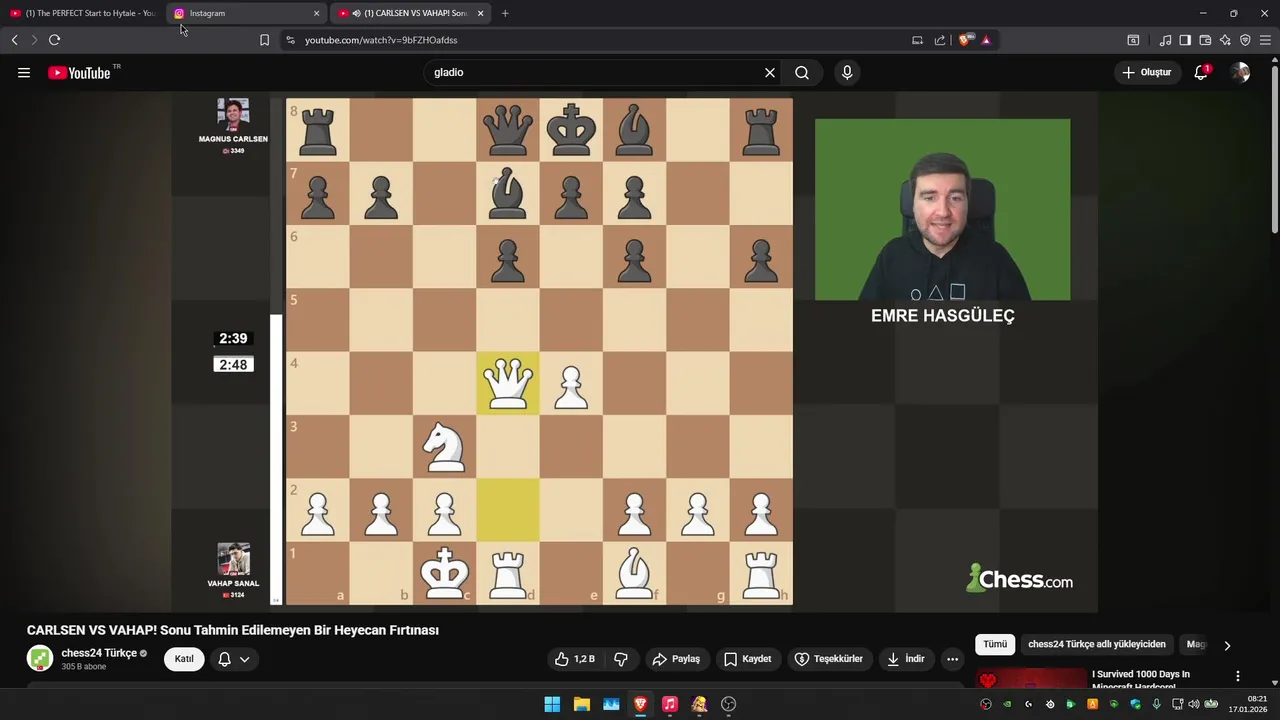Screen dimensions: 1280x720
Task: Click the Teşekkürler thanks button
Action: 829,659
